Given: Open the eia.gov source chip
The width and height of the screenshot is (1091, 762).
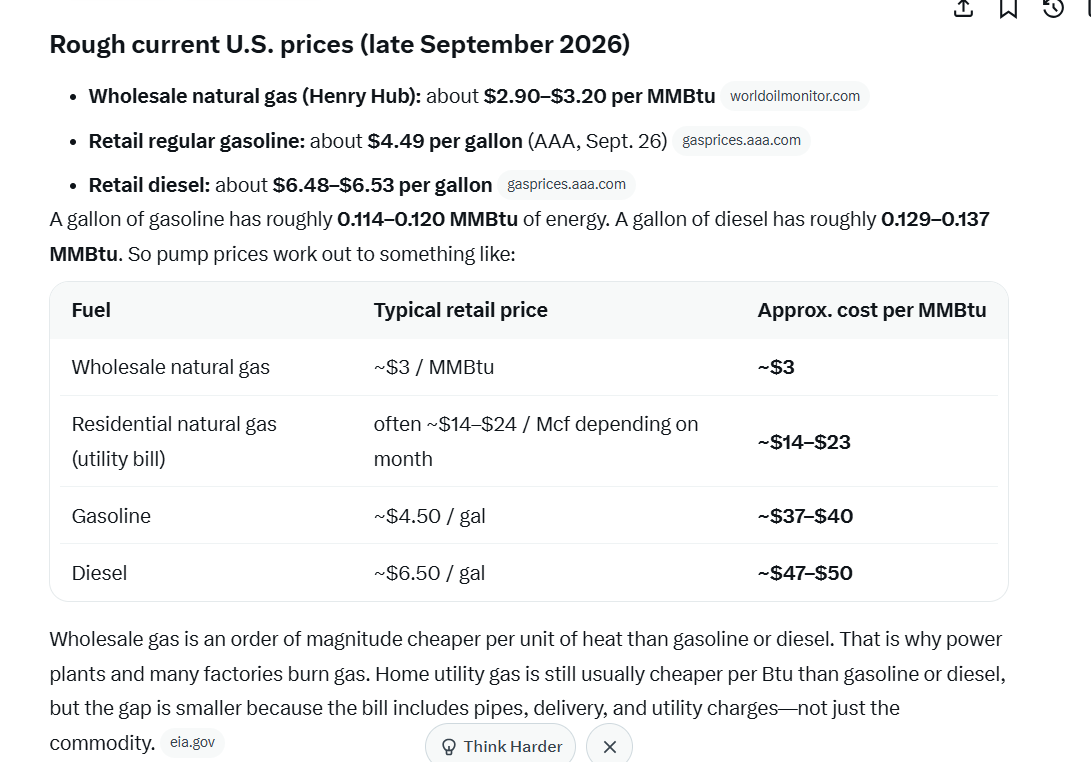Looking at the screenshot, I should click(193, 743).
